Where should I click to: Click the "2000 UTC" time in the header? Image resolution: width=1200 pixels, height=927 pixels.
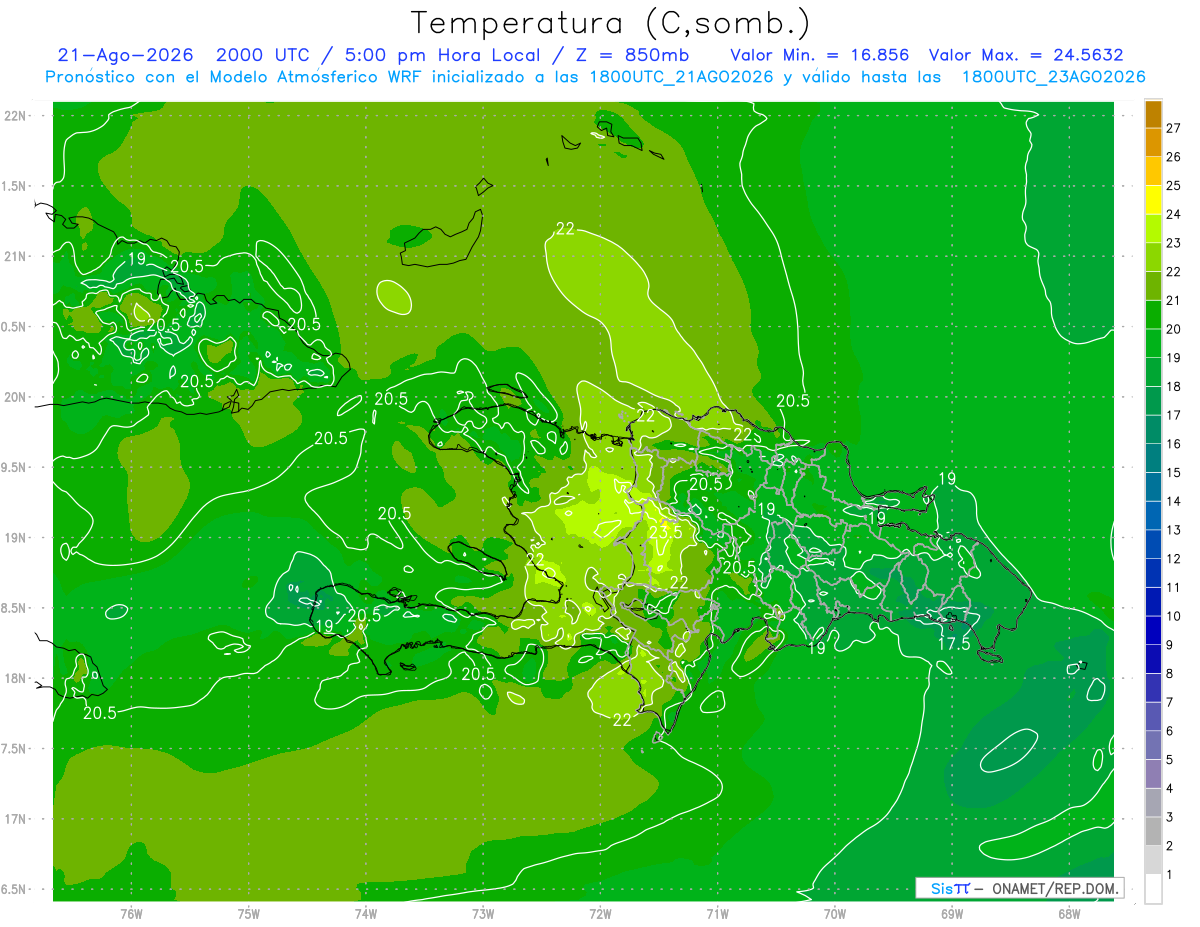261,55
